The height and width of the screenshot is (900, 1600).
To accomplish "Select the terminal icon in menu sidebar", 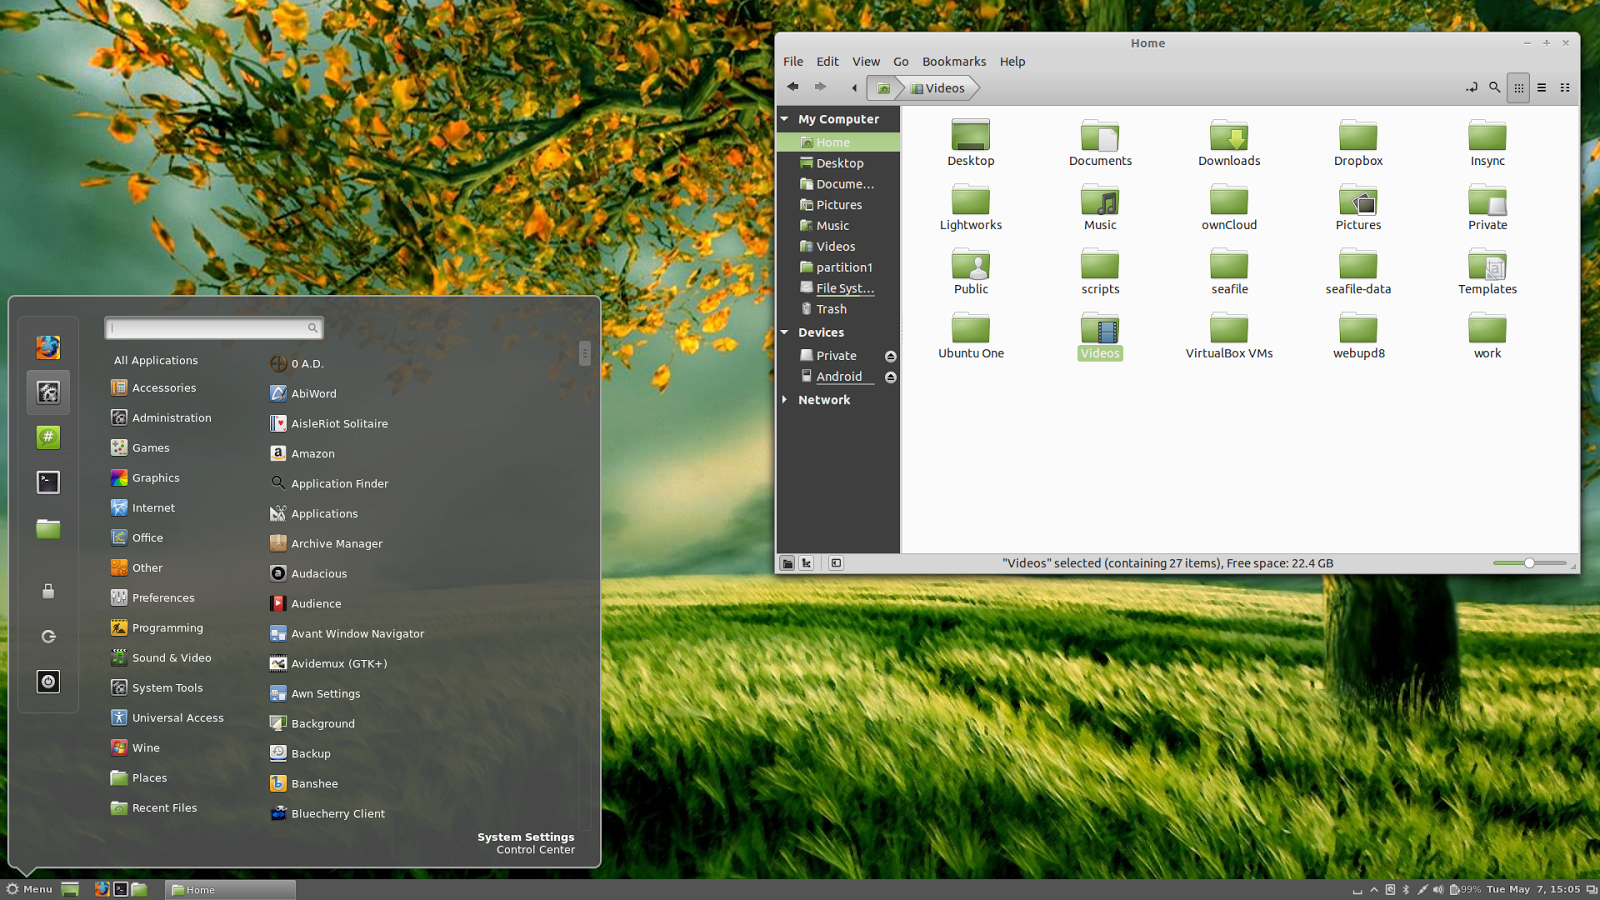I will pos(47,482).
